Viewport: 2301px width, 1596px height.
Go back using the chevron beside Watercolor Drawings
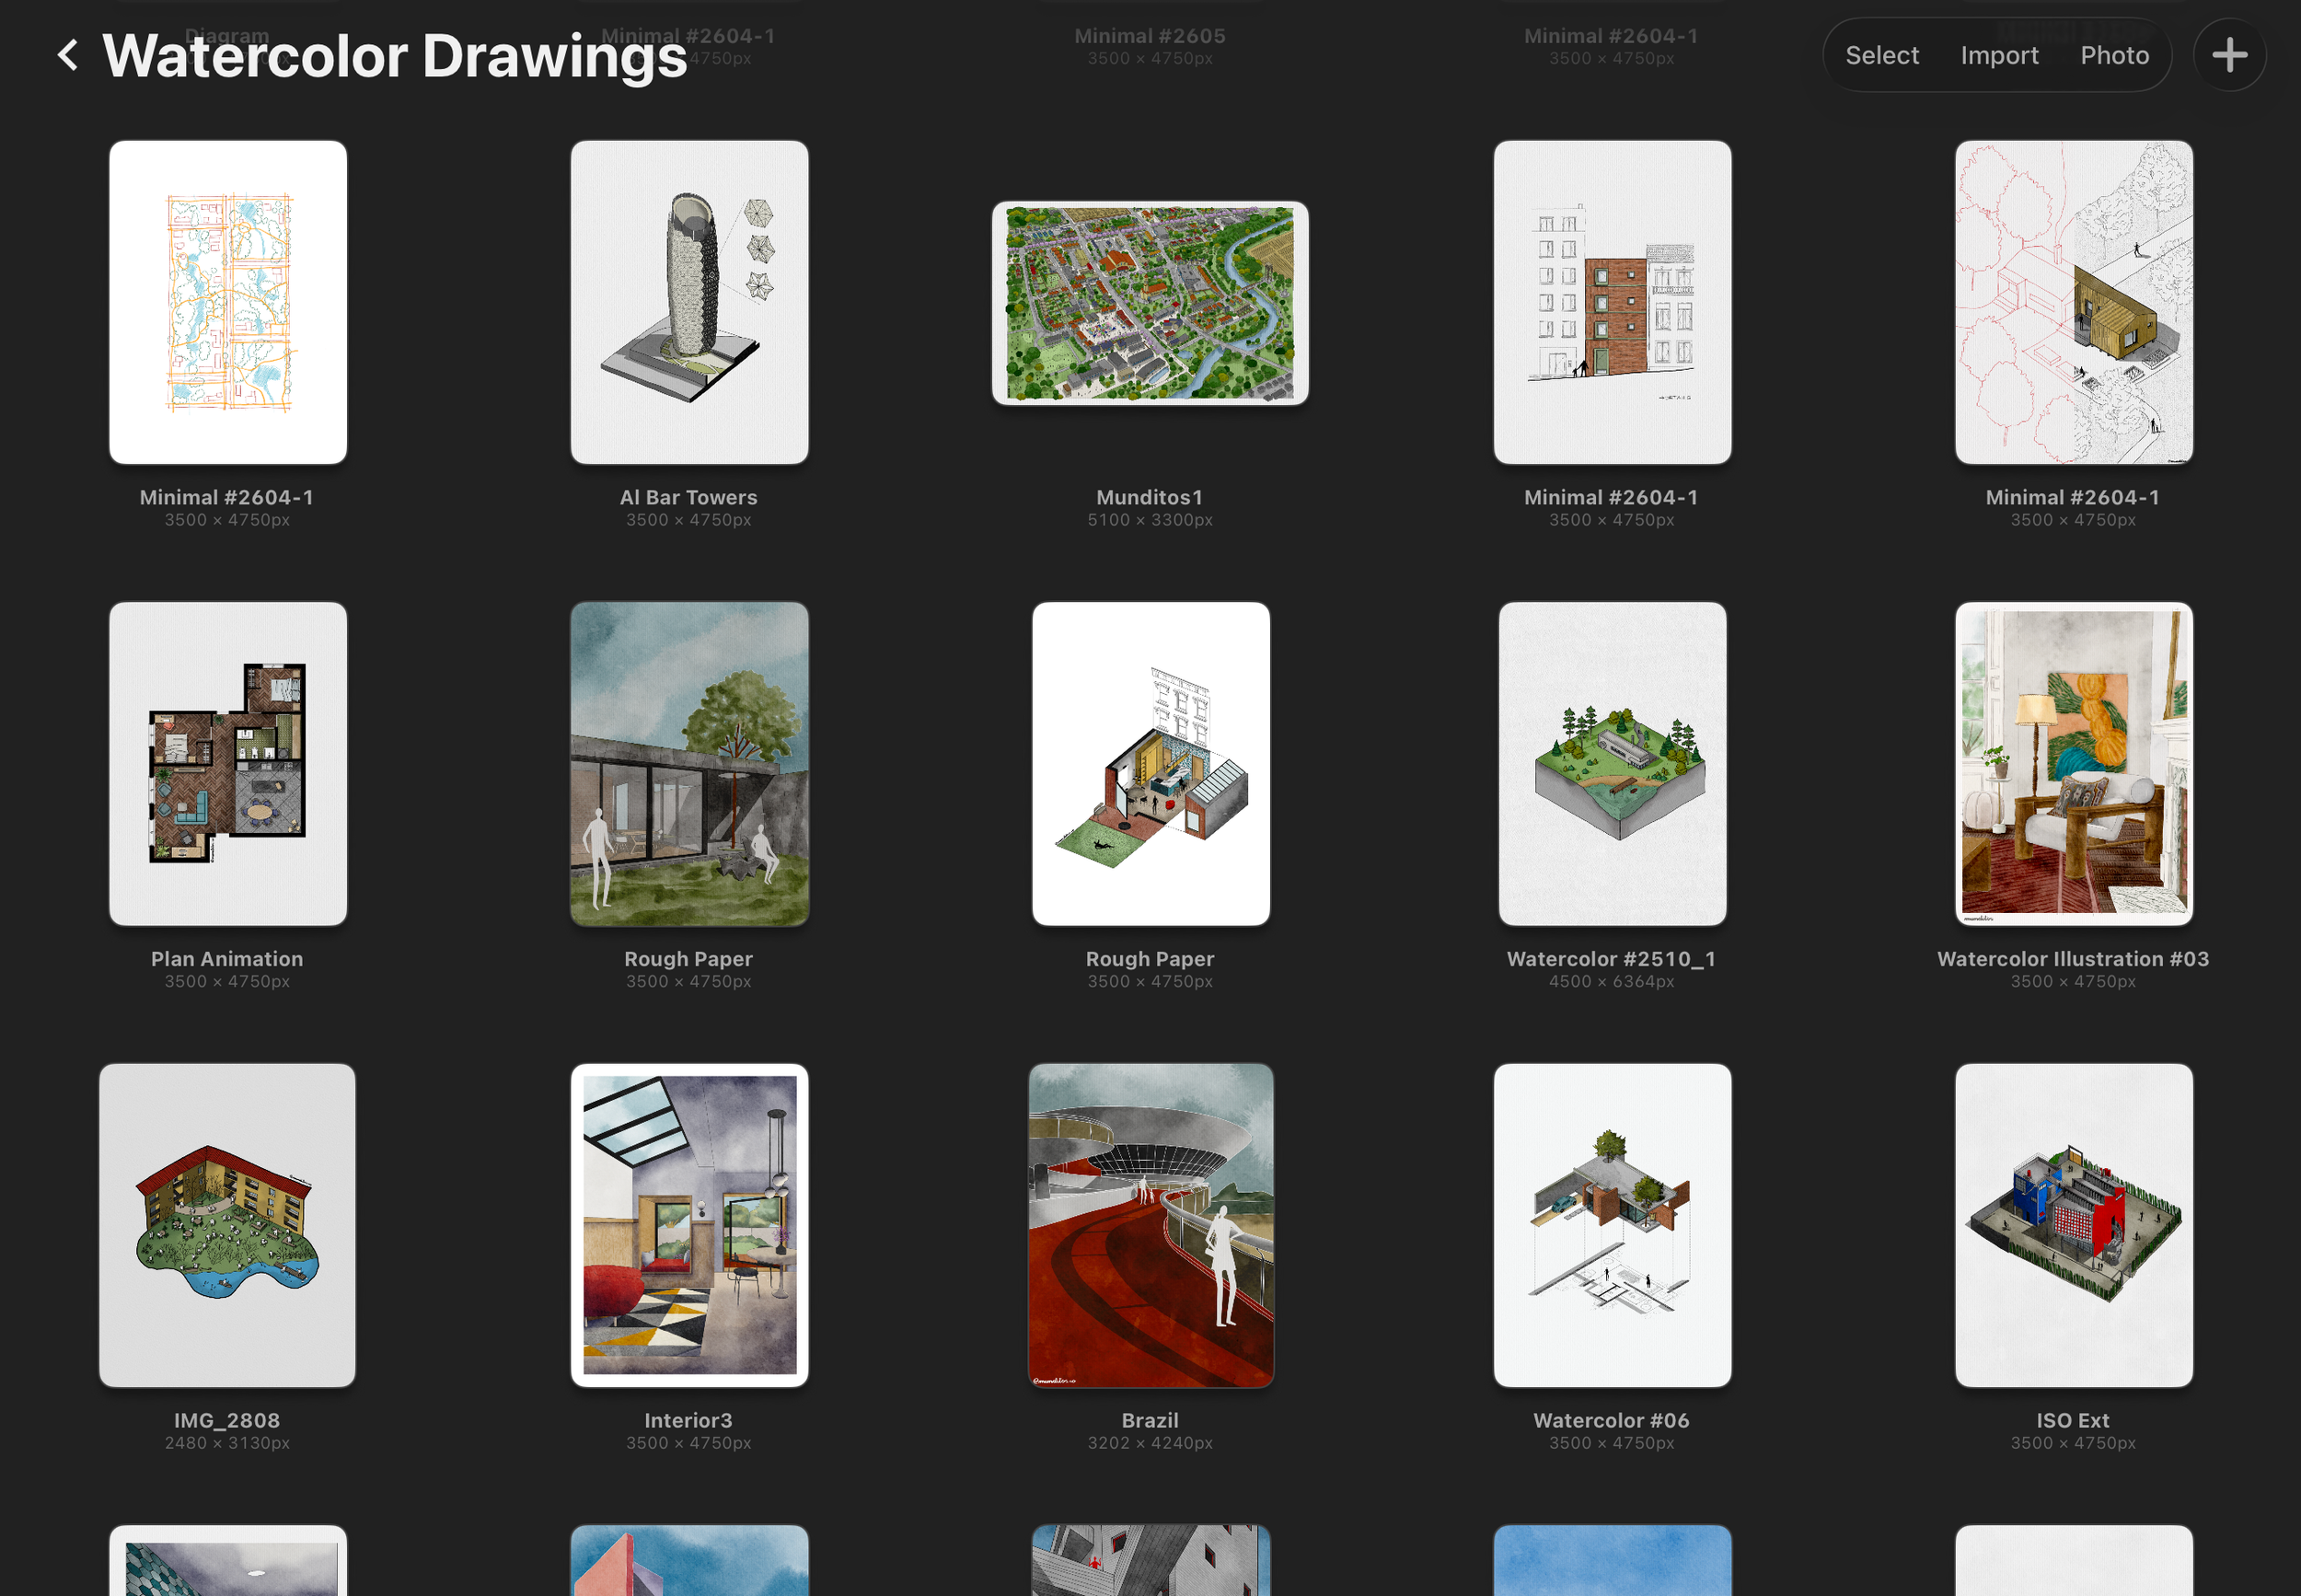coord(68,55)
